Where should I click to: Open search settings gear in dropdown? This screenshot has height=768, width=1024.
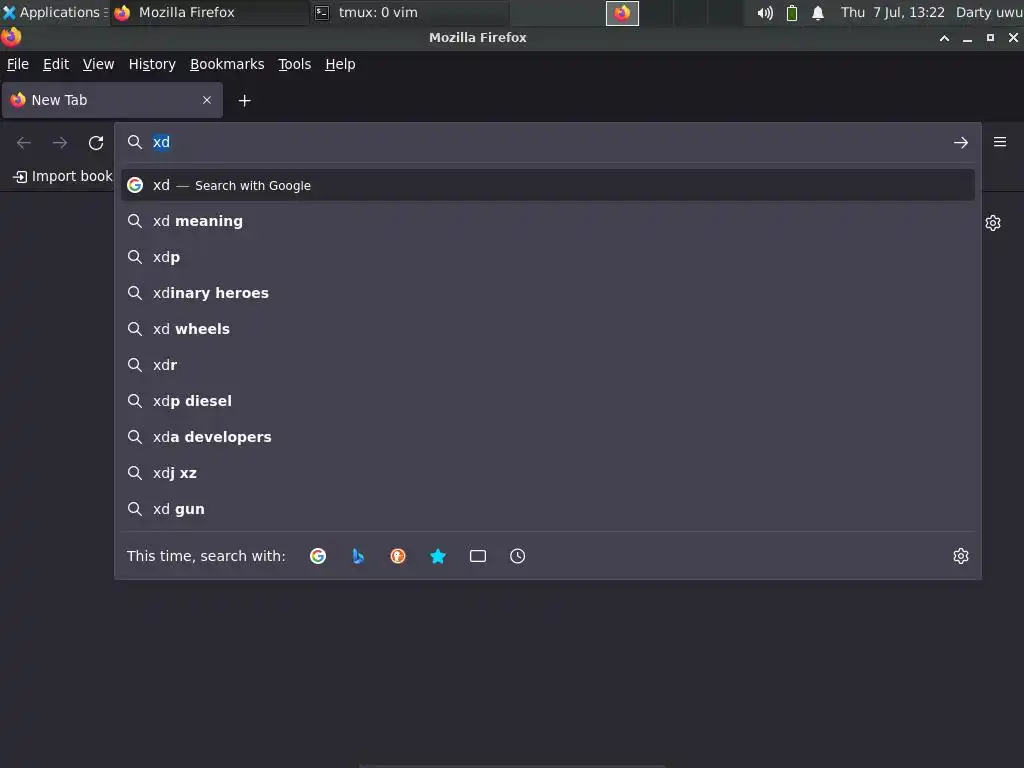pos(961,556)
